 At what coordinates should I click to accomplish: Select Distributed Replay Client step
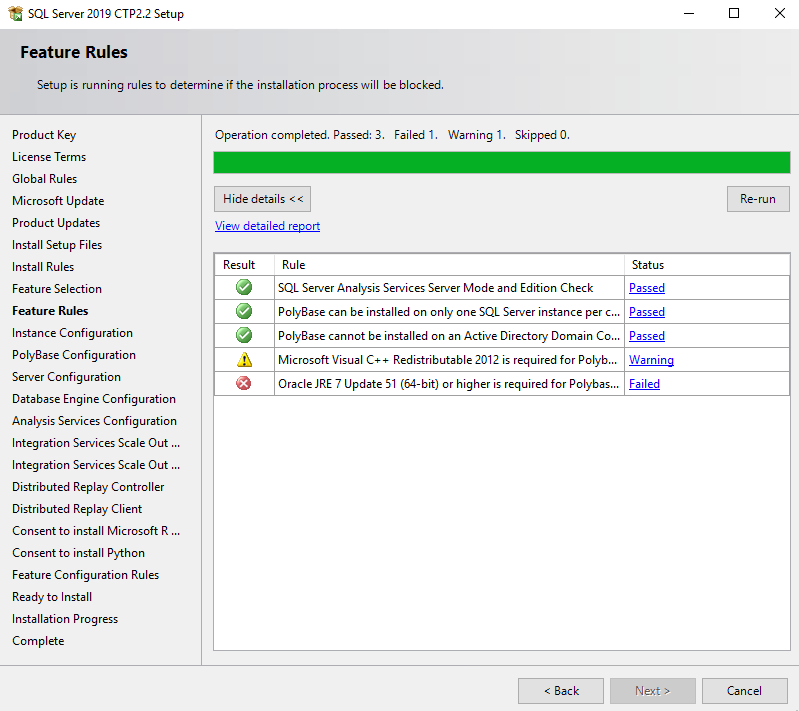pyautogui.click(x=77, y=509)
